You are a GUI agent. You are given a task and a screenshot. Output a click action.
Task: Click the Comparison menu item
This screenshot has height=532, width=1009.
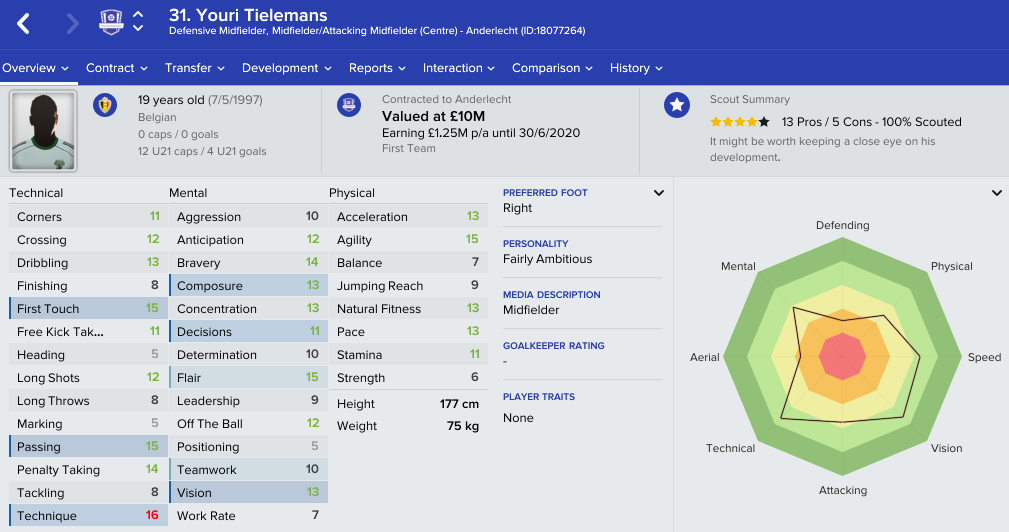pos(552,68)
